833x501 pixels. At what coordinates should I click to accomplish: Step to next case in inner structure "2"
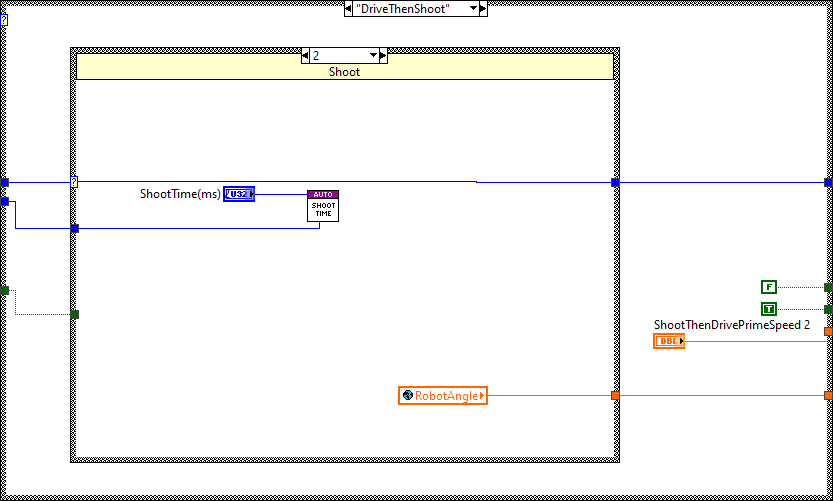(x=383, y=56)
